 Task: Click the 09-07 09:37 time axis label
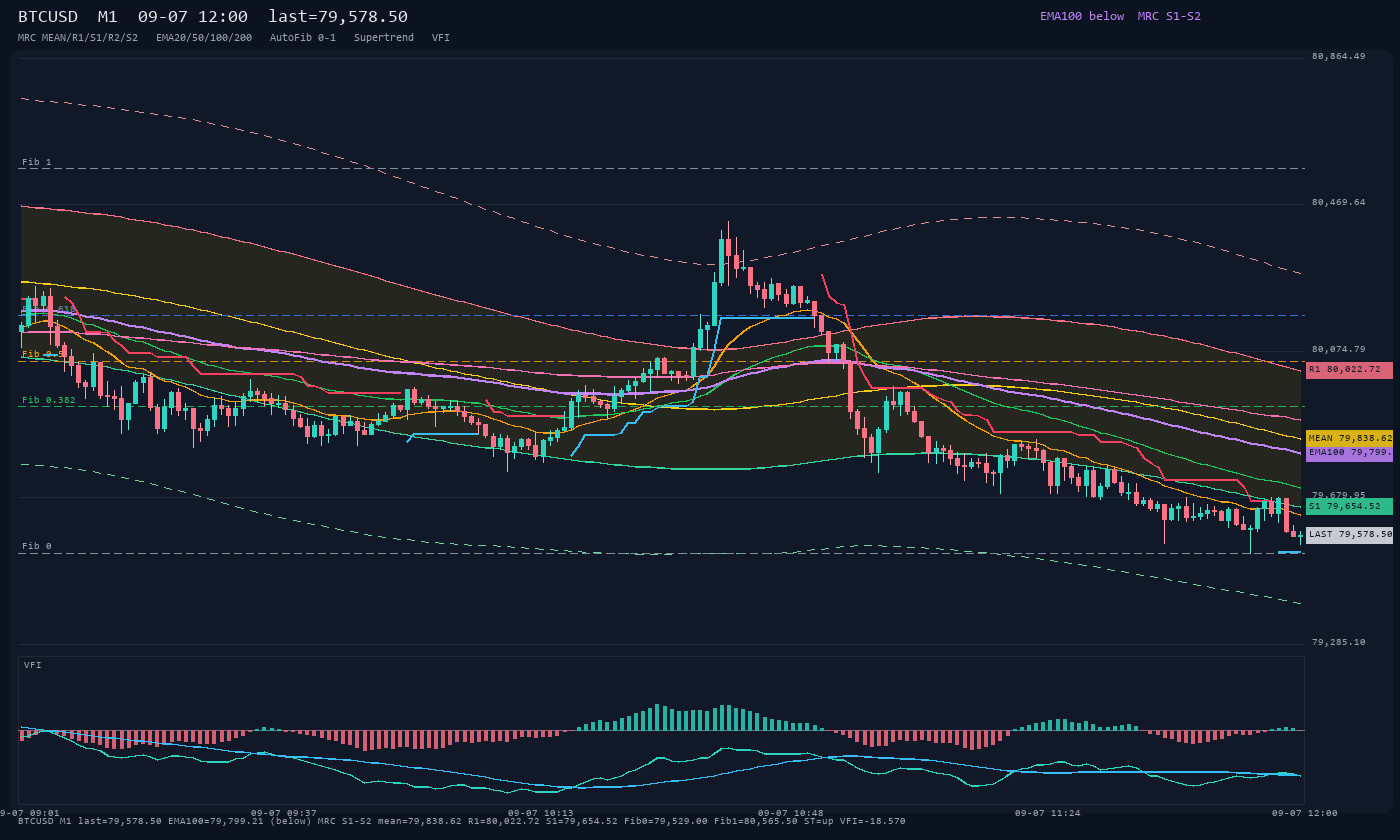(283, 813)
